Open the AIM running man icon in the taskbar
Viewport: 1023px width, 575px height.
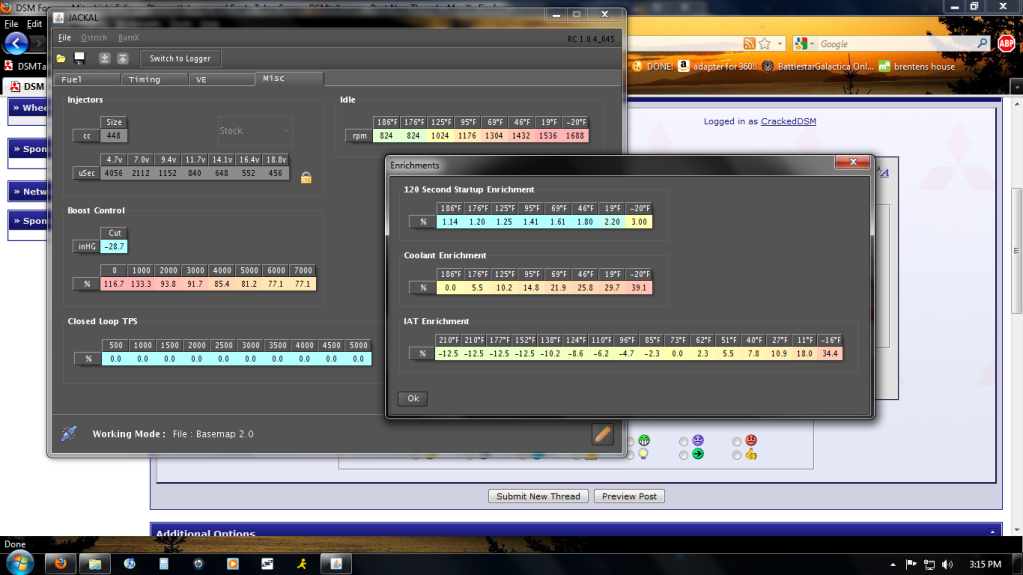coord(301,563)
